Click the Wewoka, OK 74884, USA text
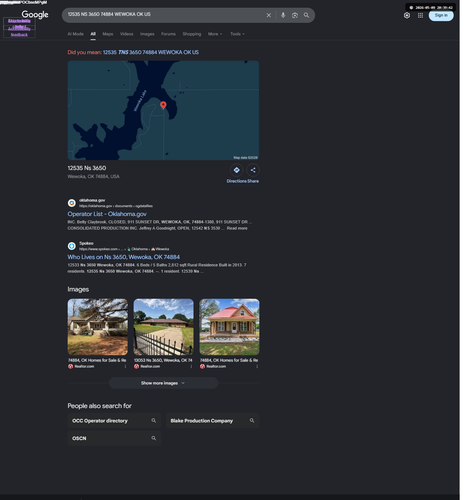Image resolution: width=465 pixels, height=500 pixels. point(94,178)
